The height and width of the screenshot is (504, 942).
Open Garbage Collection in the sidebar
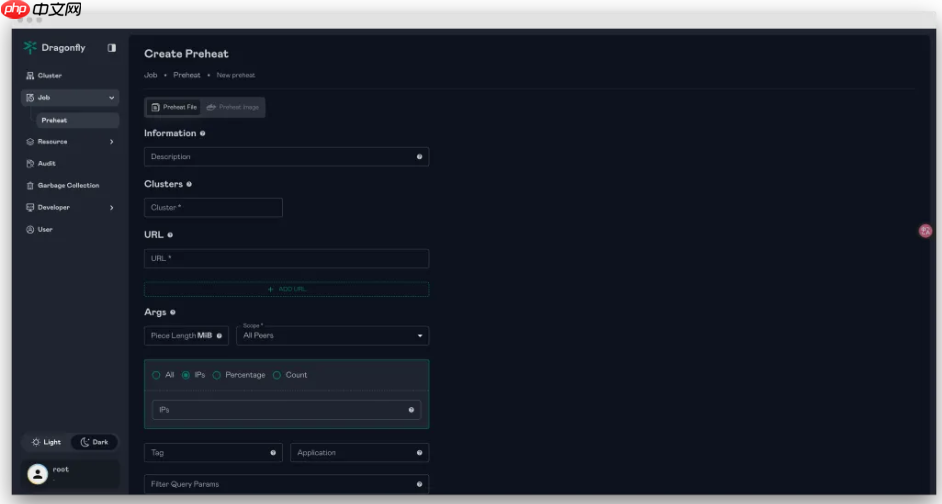[x=70, y=186]
